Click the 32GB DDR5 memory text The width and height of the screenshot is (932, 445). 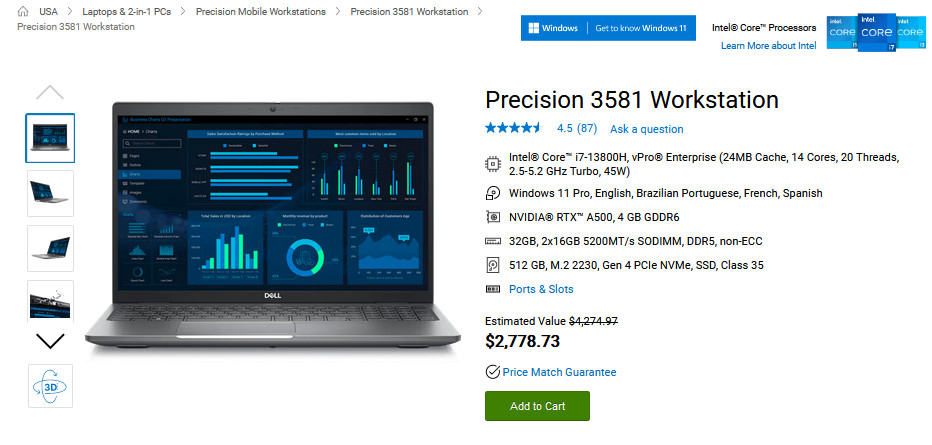tap(635, 241)
